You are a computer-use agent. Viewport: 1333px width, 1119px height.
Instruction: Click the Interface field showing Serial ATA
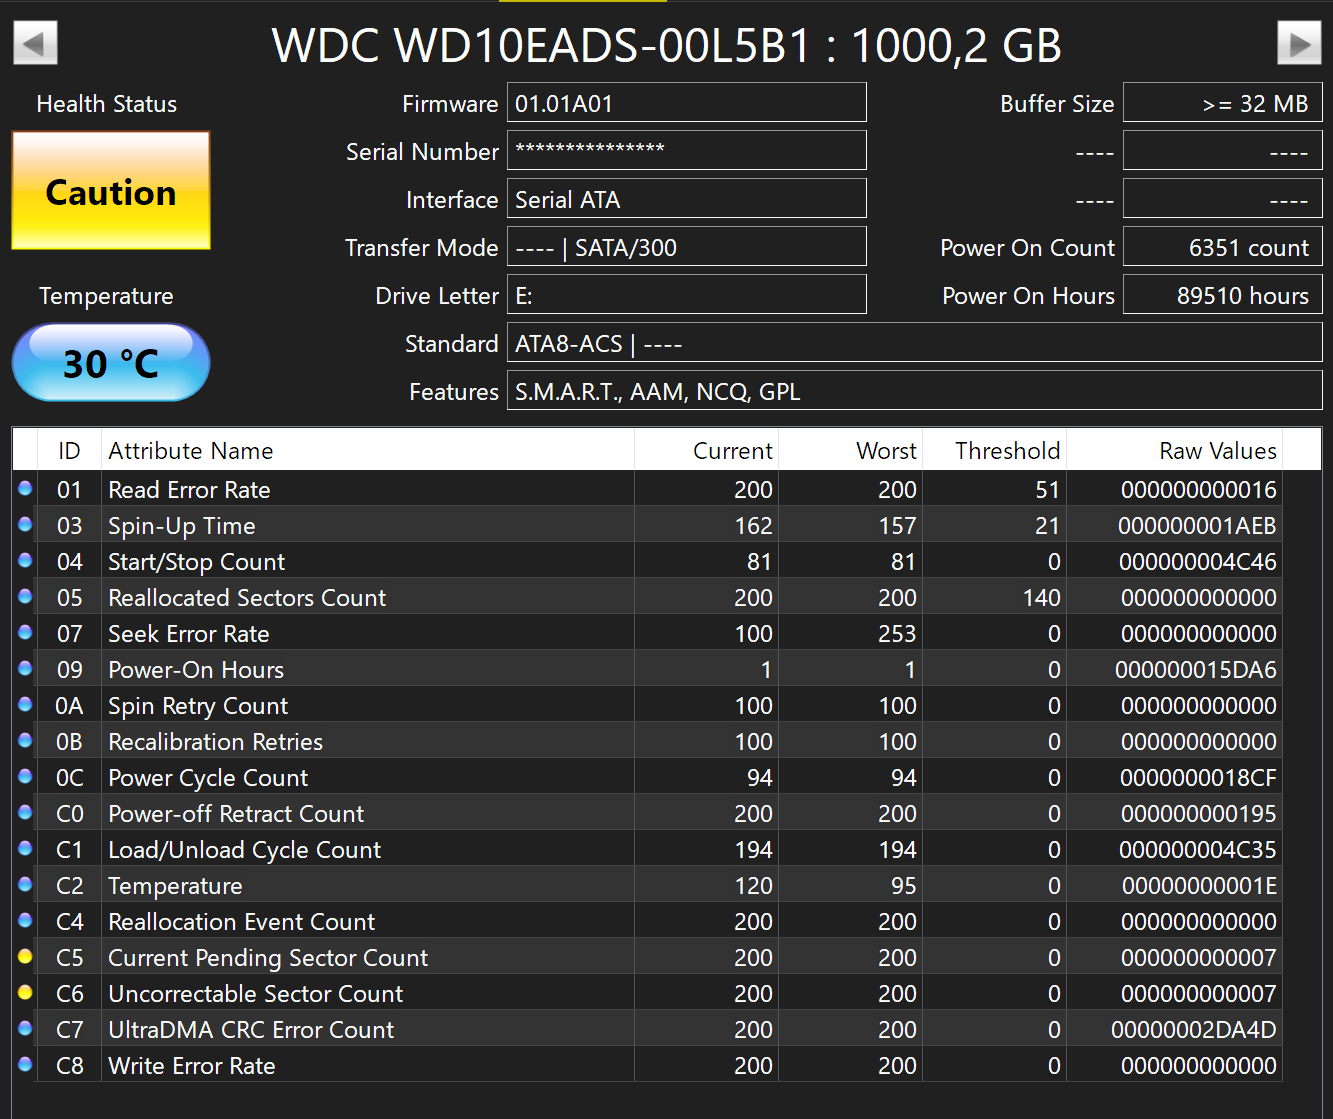pos(687,199)
